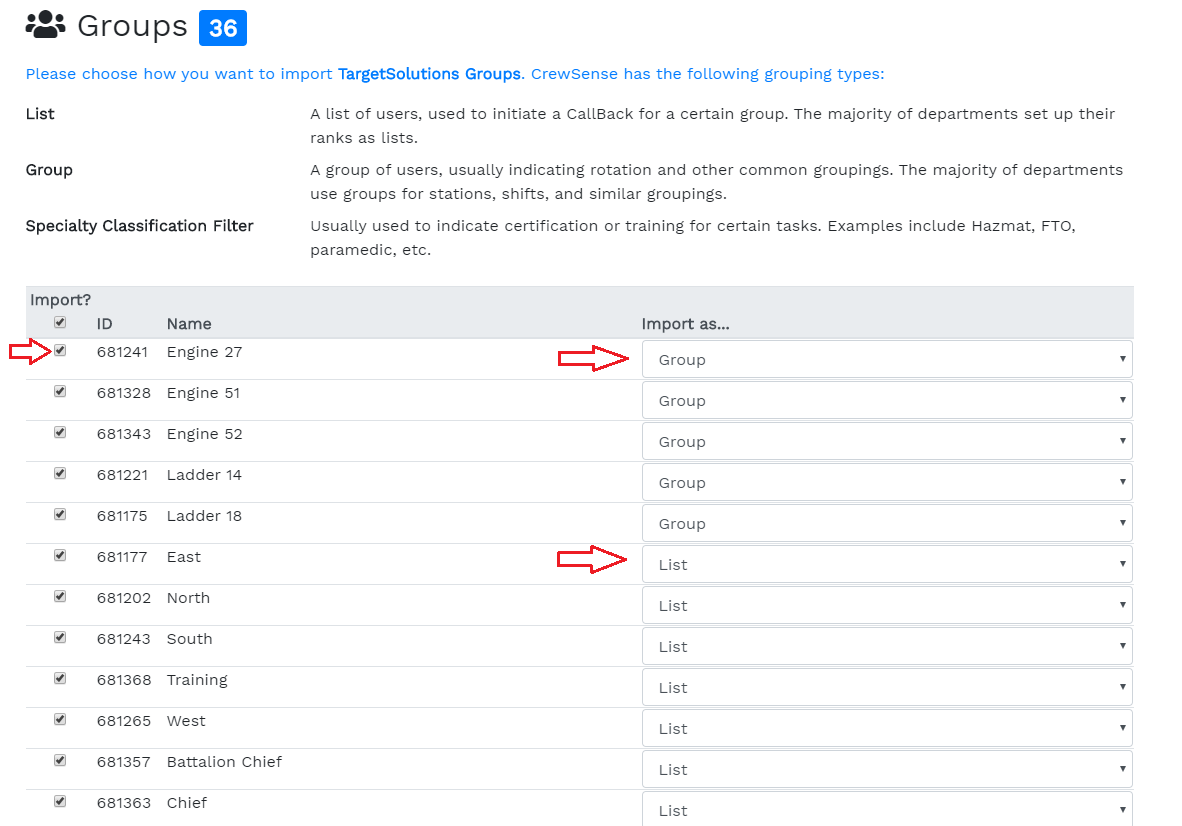Screen dimensions: 1182x826
Task: Toggle import checkbox for North
Action: (x=60, y=596)
